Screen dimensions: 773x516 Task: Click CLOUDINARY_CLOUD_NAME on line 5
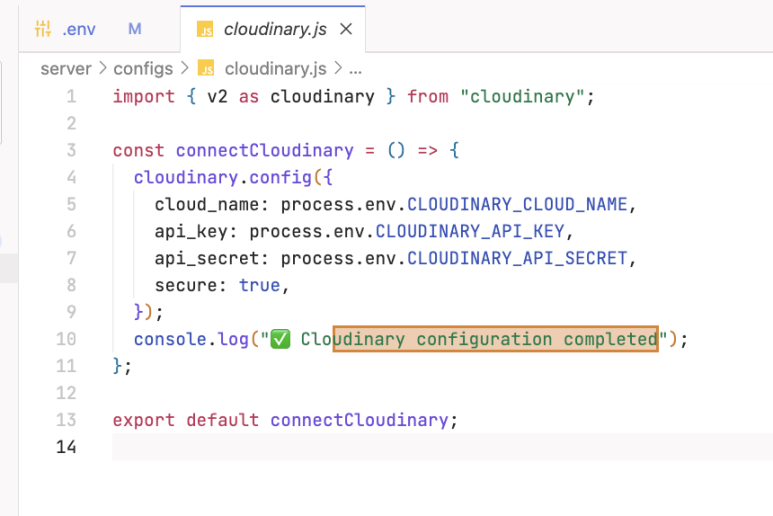pyautogui.click(x=517, y=205)
